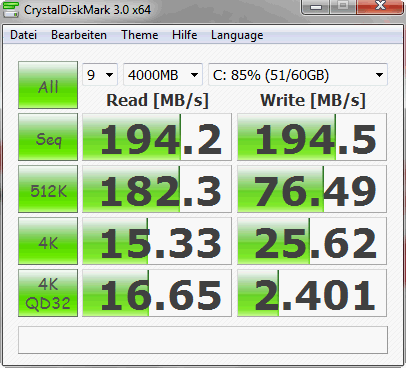The image size is (406, 368).
Task: Click the 4K QD32 read result 16.65
Action: [x=157, y=293]
